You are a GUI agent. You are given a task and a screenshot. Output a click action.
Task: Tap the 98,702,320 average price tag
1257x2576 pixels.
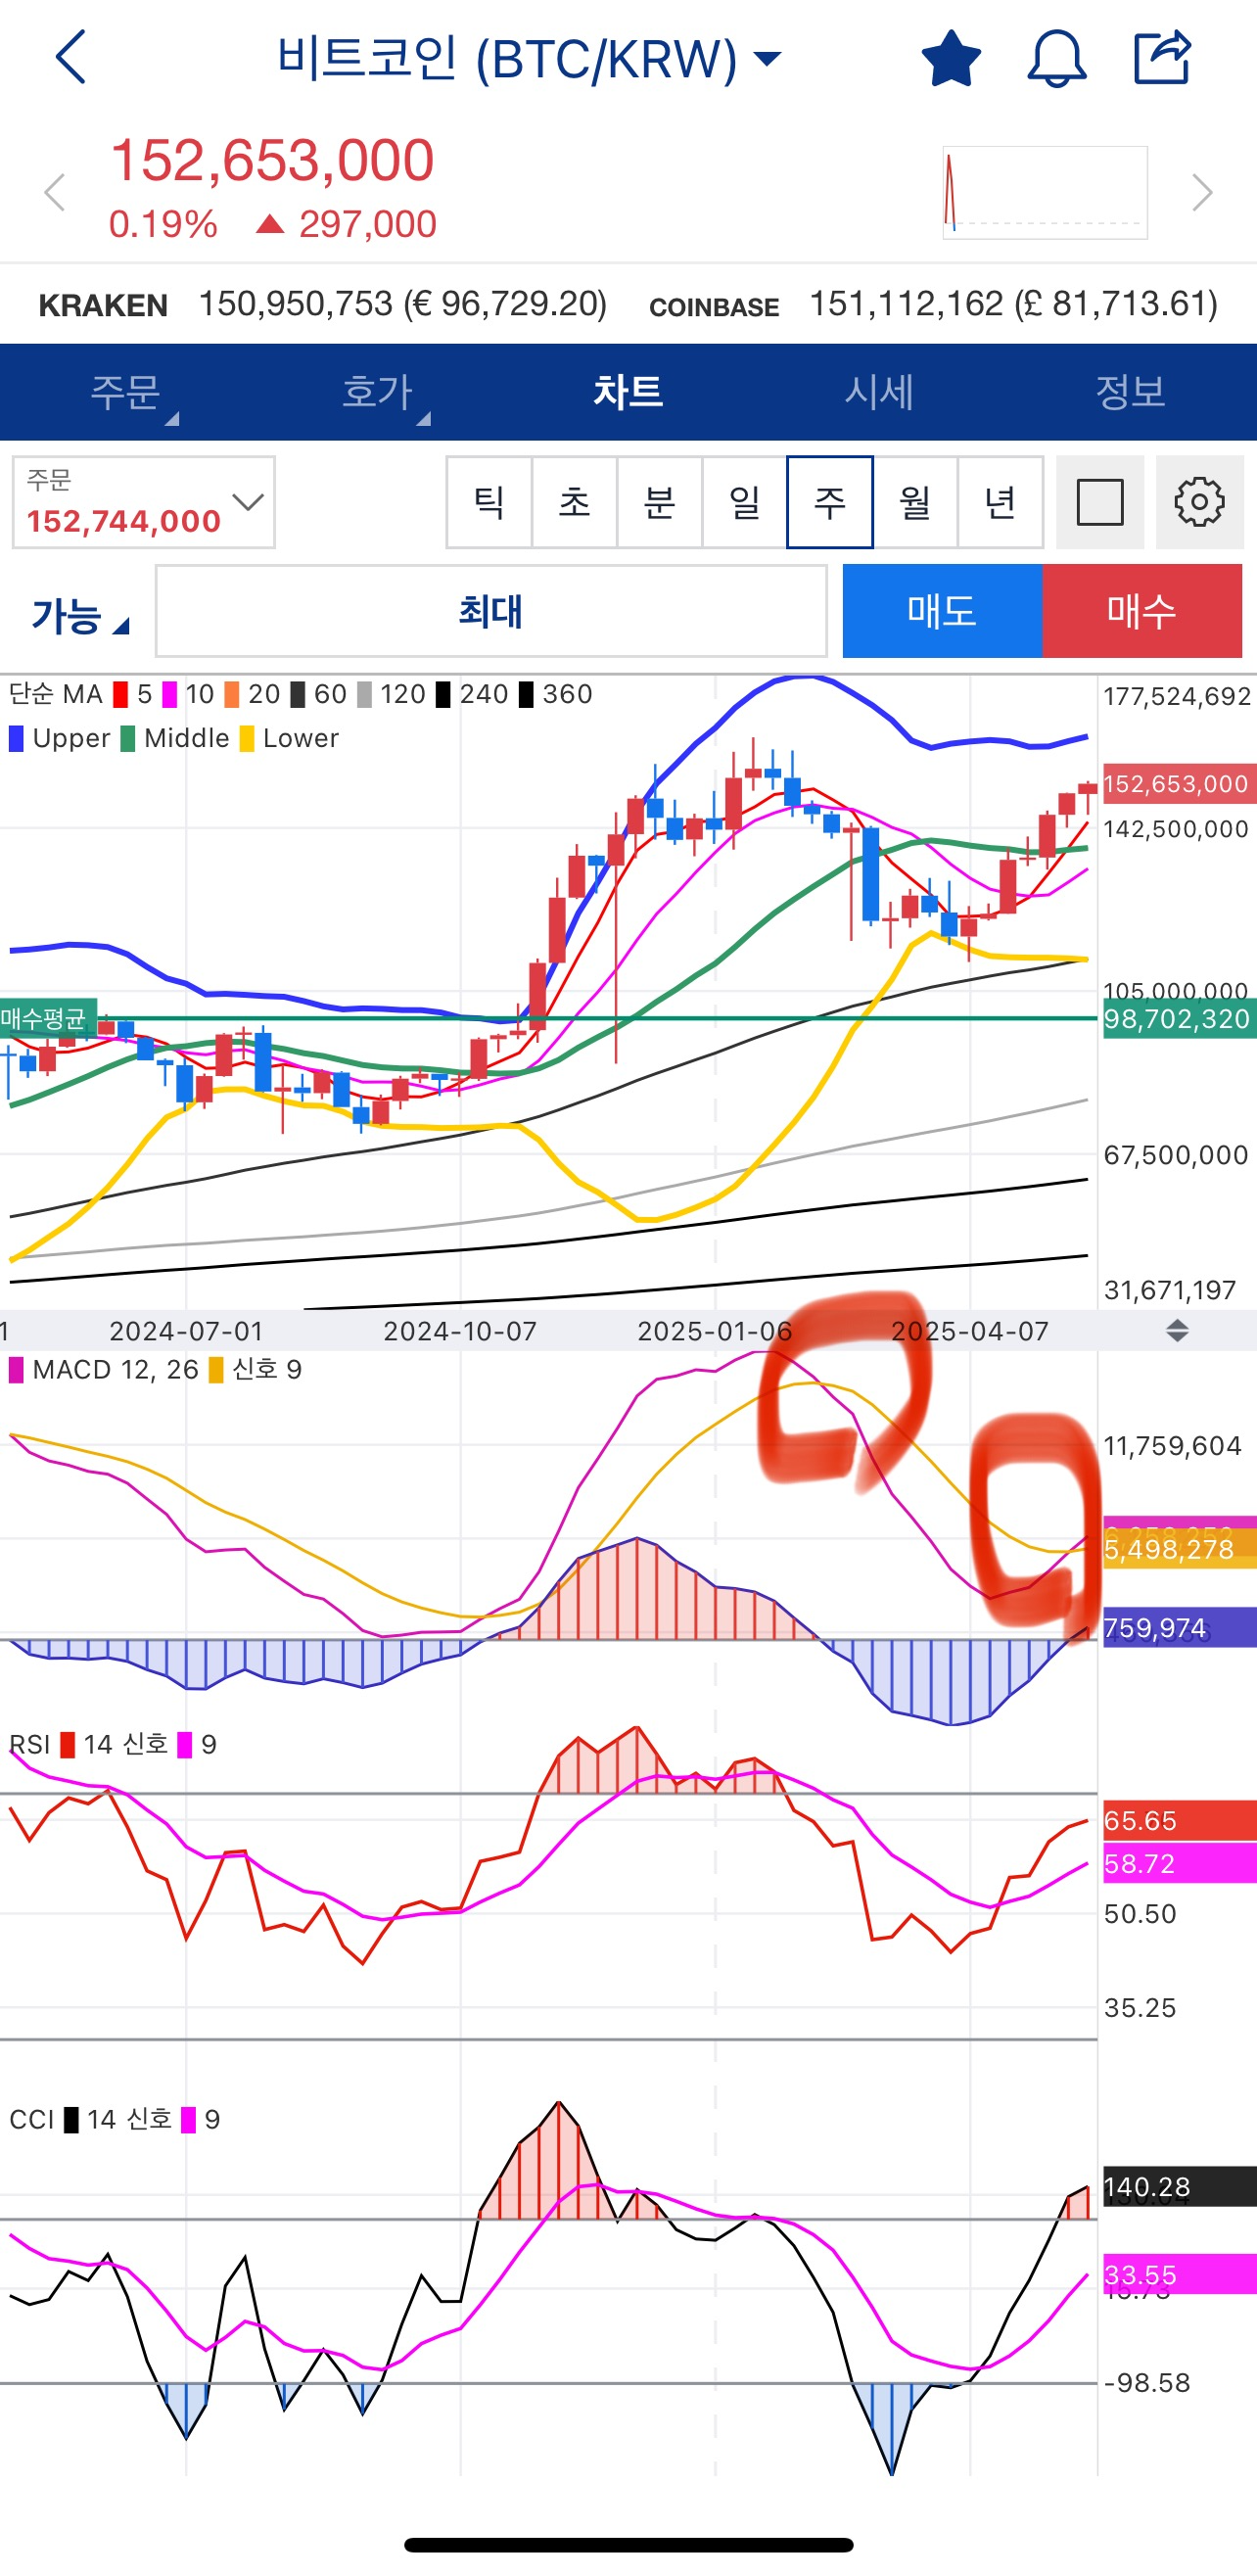(1178, 1019)
